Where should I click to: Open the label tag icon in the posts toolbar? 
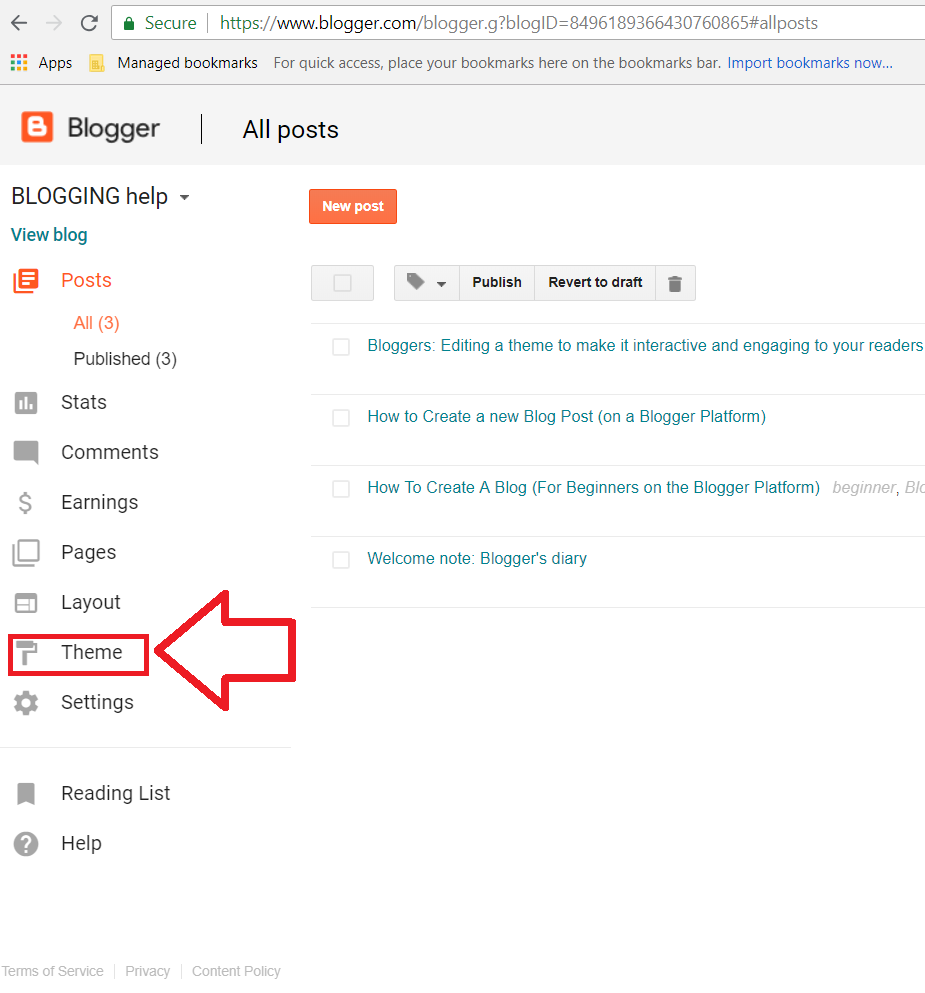(x=415, y=281)
